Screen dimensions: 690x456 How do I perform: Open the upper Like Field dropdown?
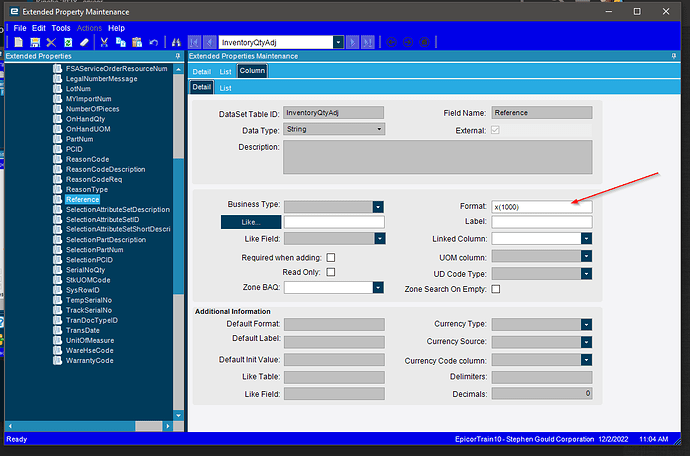[380, 239]
